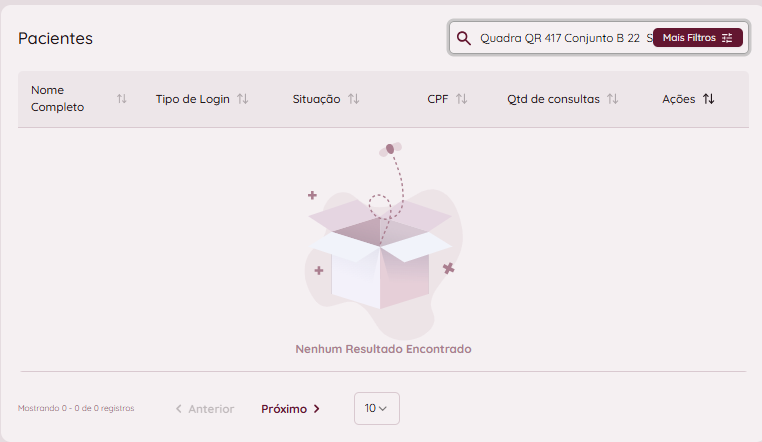Click the Situação column header text
The image size is (762, 442).
[x=316, y=99]
